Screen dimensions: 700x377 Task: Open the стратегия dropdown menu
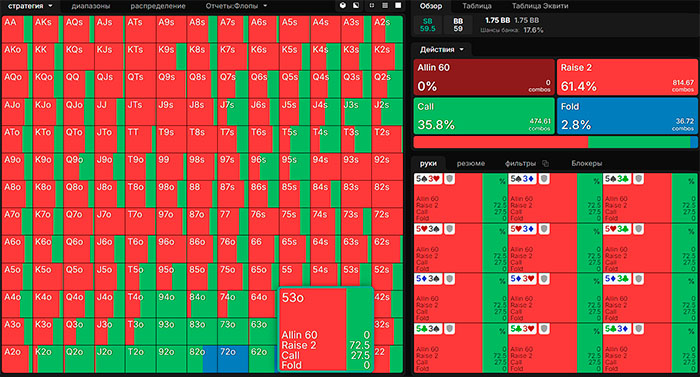coord(30,6)
